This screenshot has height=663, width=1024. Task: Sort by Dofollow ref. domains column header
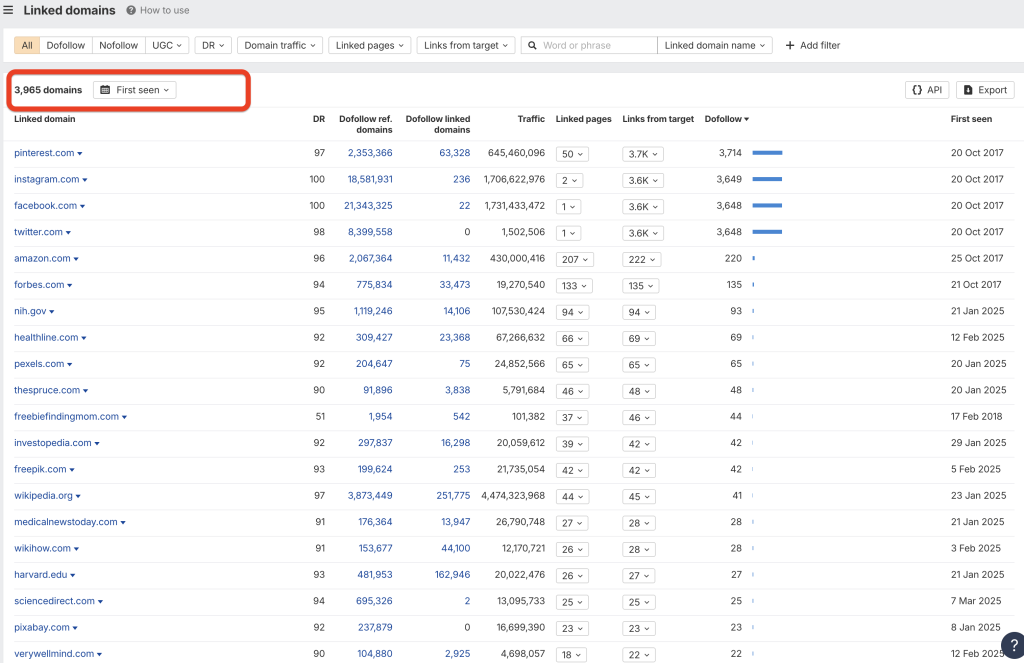(366, 124)
